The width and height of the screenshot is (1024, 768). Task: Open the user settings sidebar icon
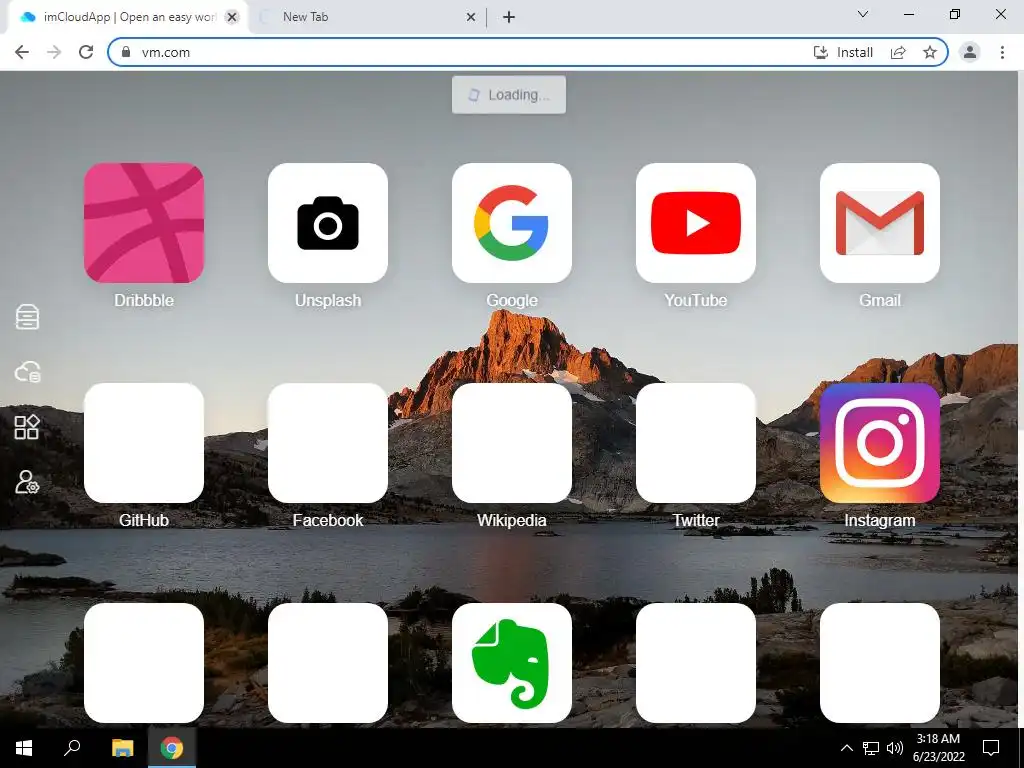coord(27,482)
